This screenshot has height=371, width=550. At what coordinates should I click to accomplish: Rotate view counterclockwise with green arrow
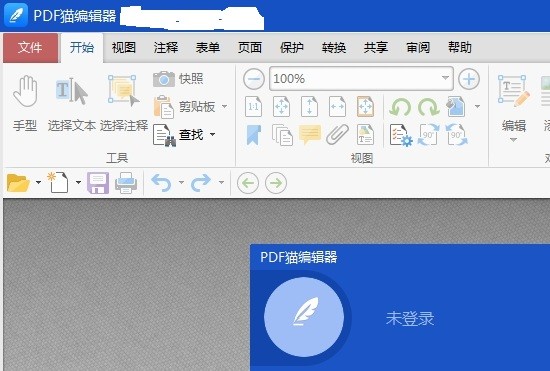click(x=400, y=107)
